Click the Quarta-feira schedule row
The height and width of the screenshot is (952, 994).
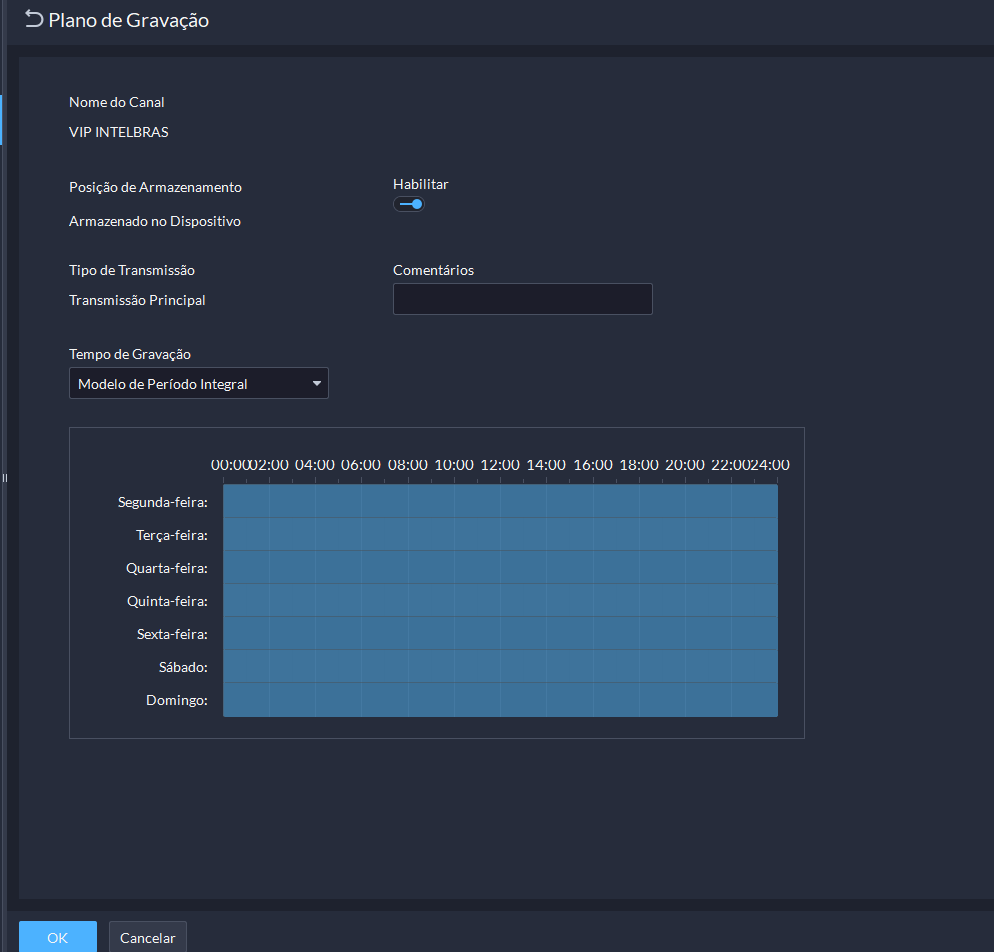pos(500,567)
